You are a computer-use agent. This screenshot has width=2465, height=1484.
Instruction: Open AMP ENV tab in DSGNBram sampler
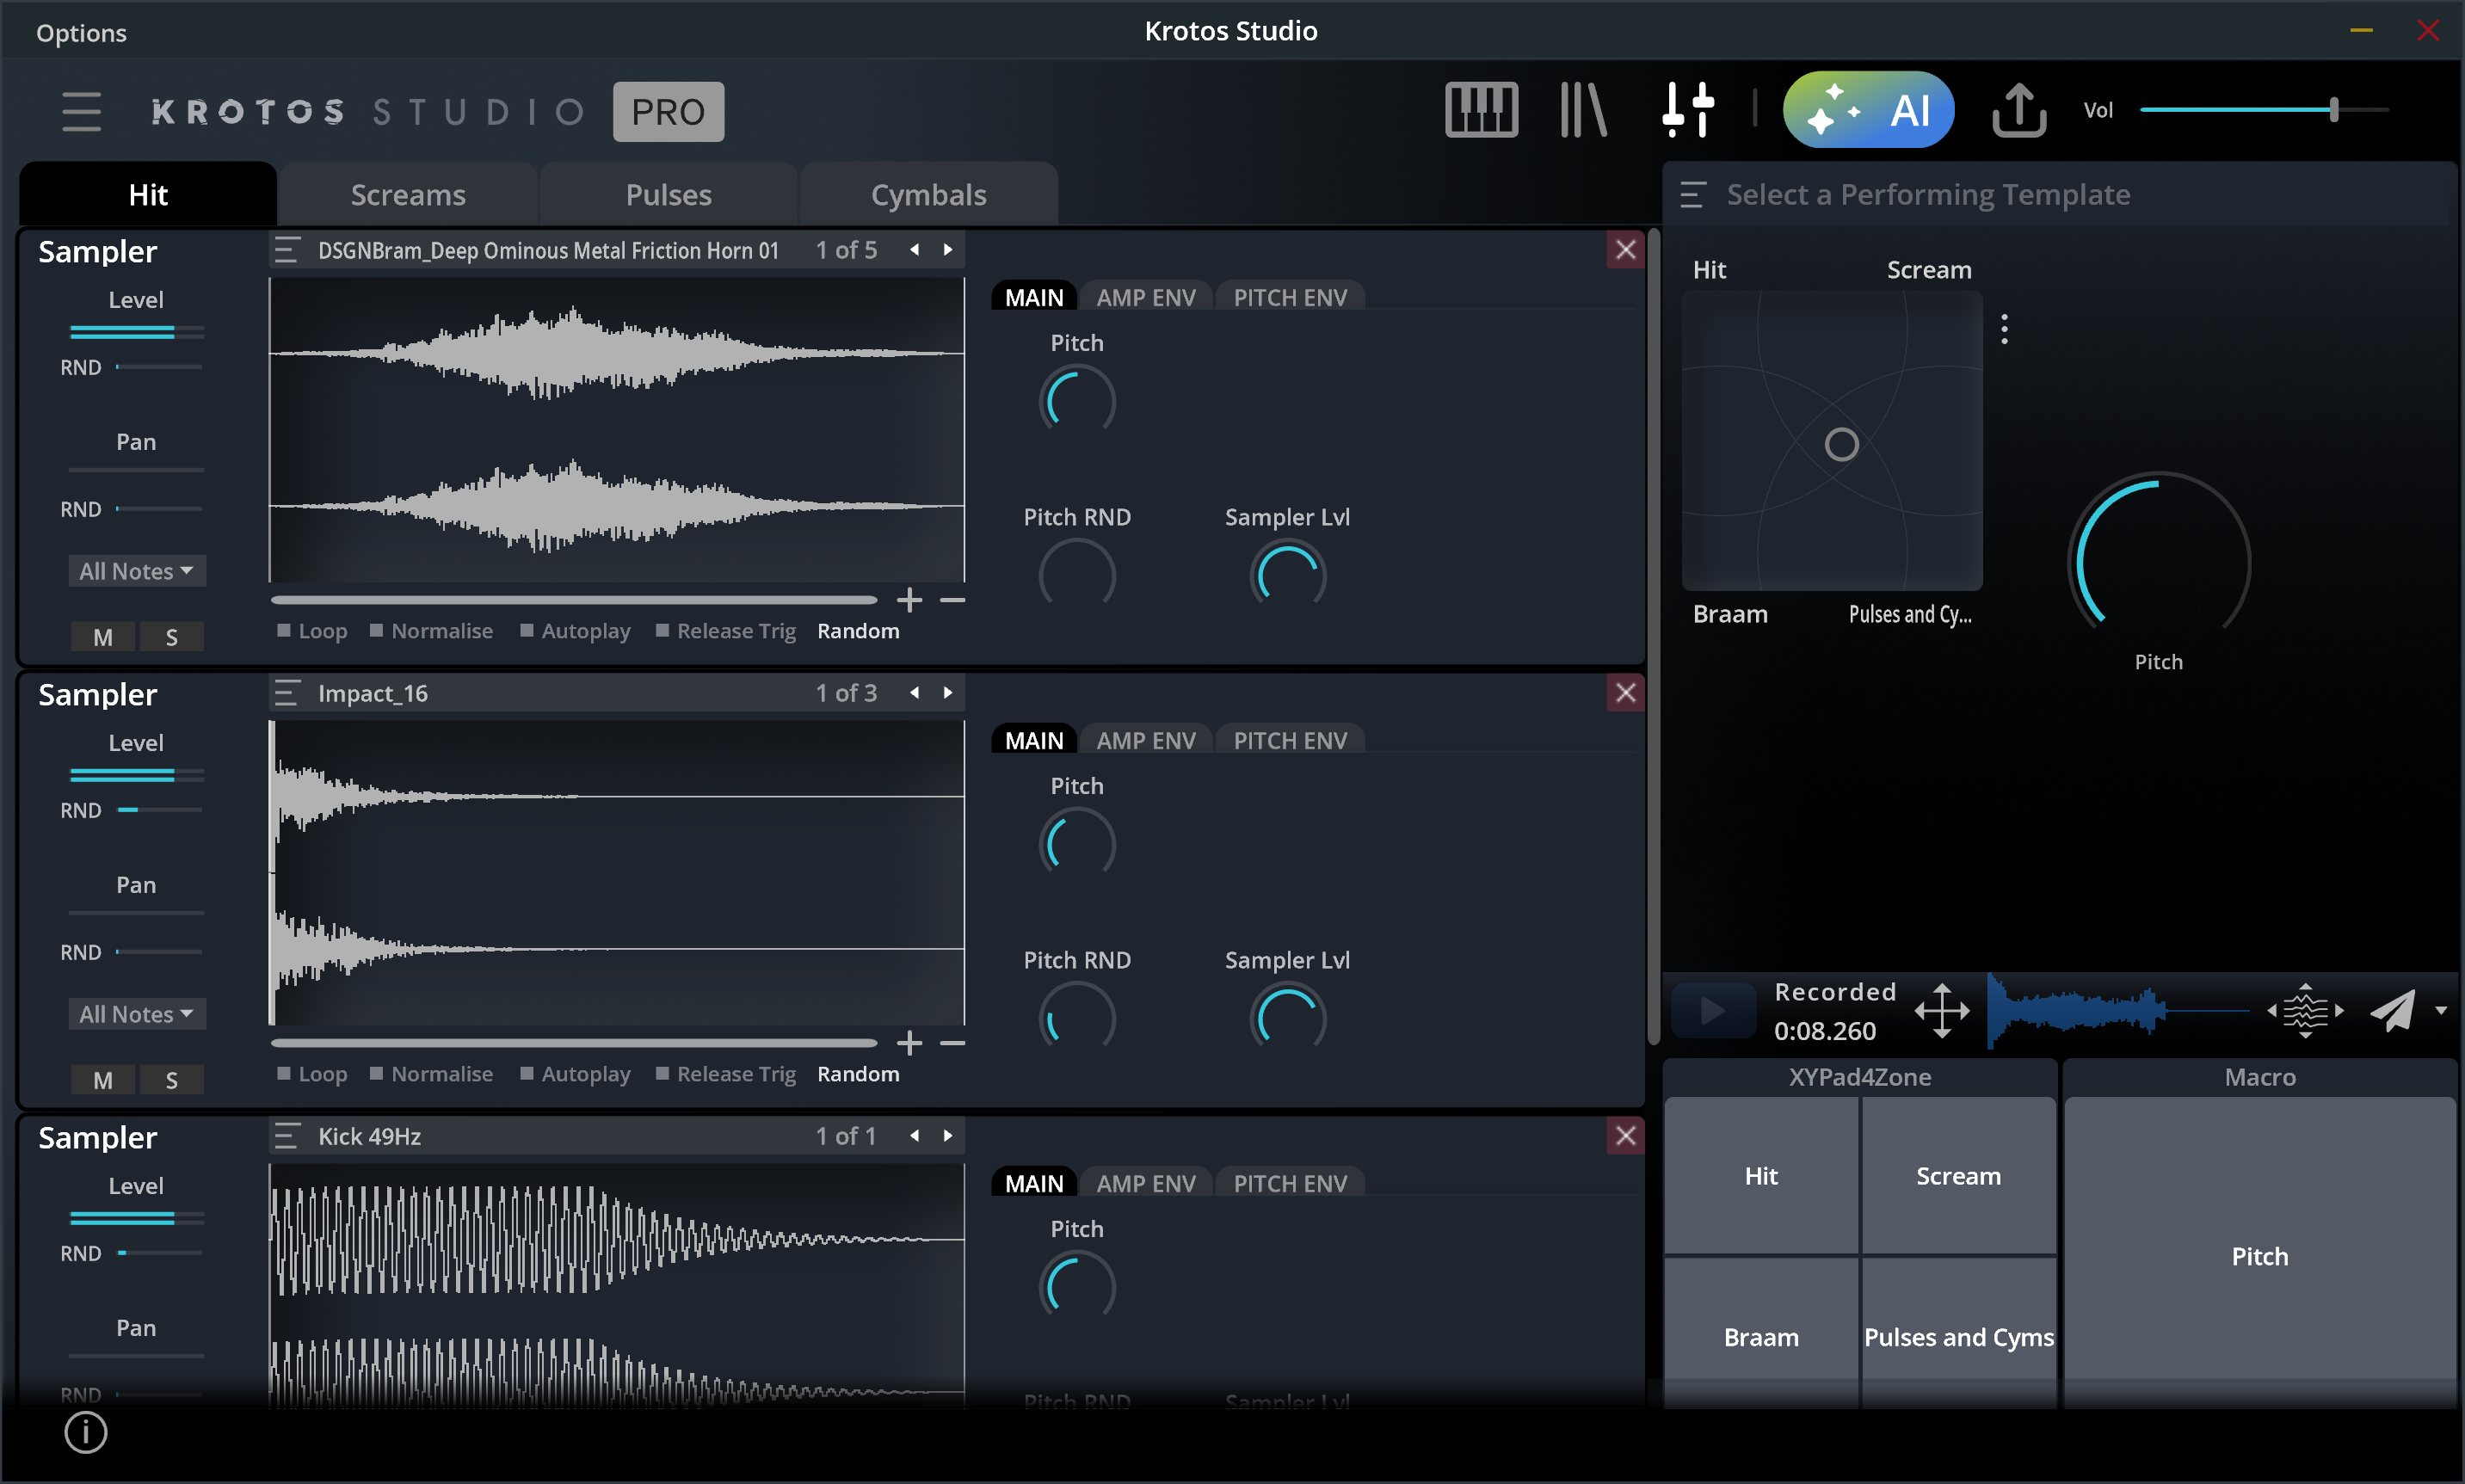tap(1146, 297)
